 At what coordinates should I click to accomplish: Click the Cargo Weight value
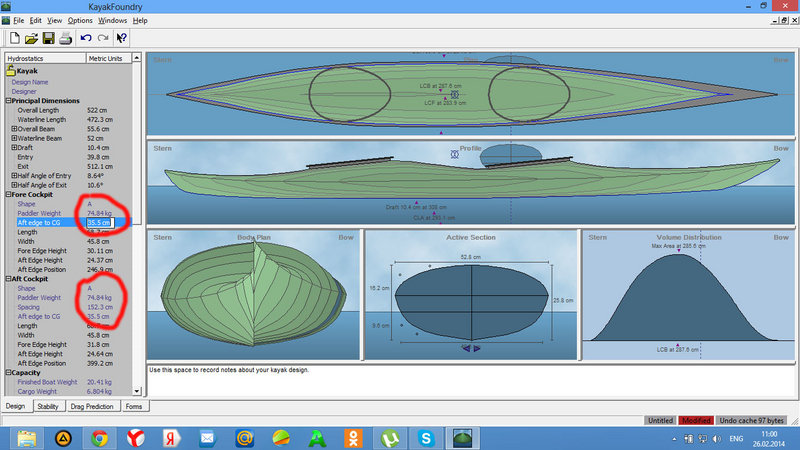tap(99, 391)
